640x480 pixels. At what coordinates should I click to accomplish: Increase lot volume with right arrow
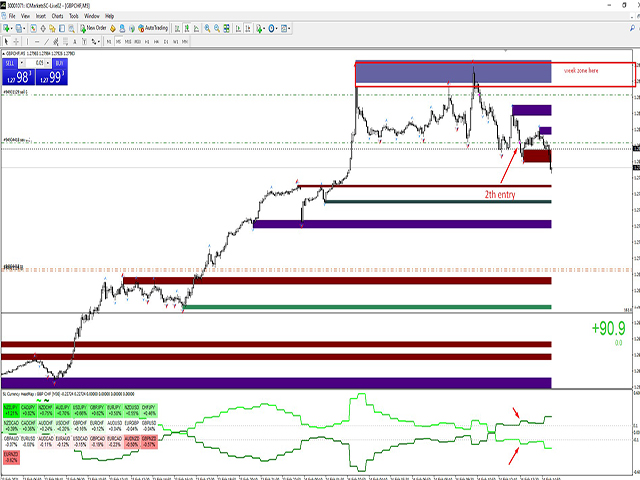[48, 63]
